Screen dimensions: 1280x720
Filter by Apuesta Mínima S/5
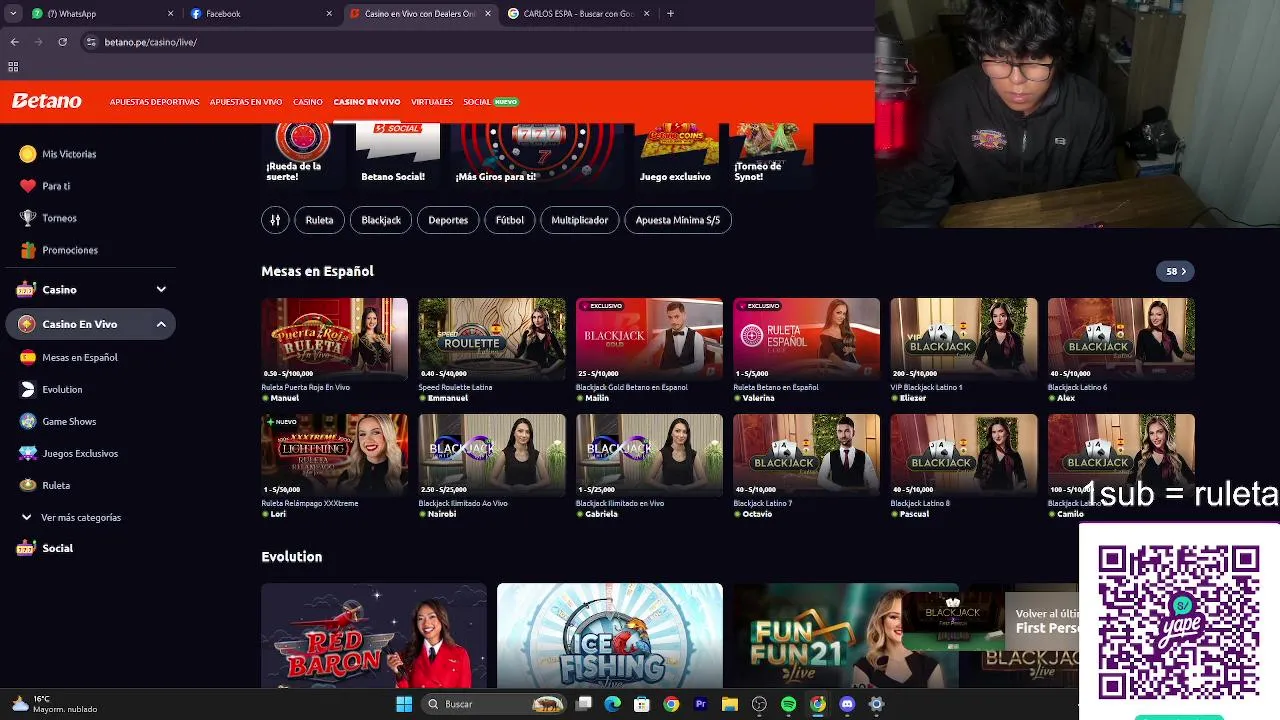tap(678, 220)
